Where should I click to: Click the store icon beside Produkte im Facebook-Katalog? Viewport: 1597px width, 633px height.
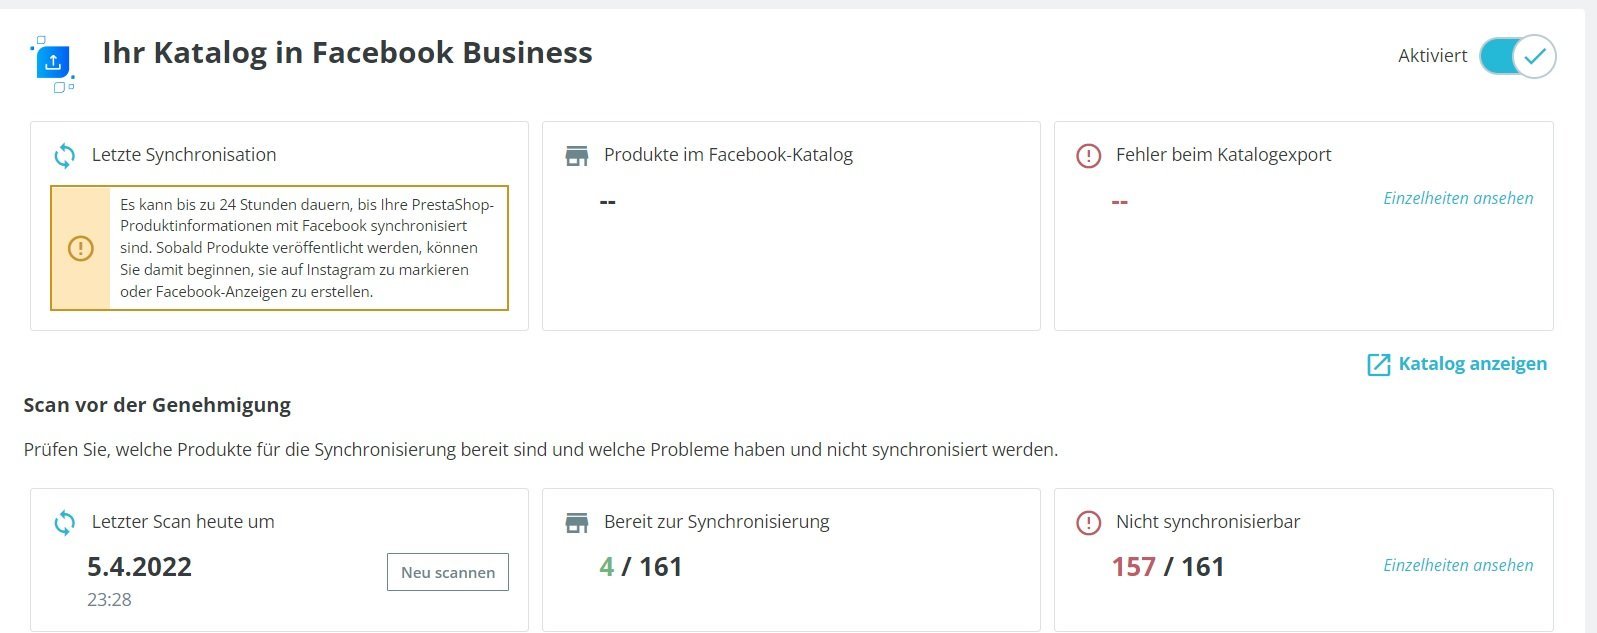point(577,156)
